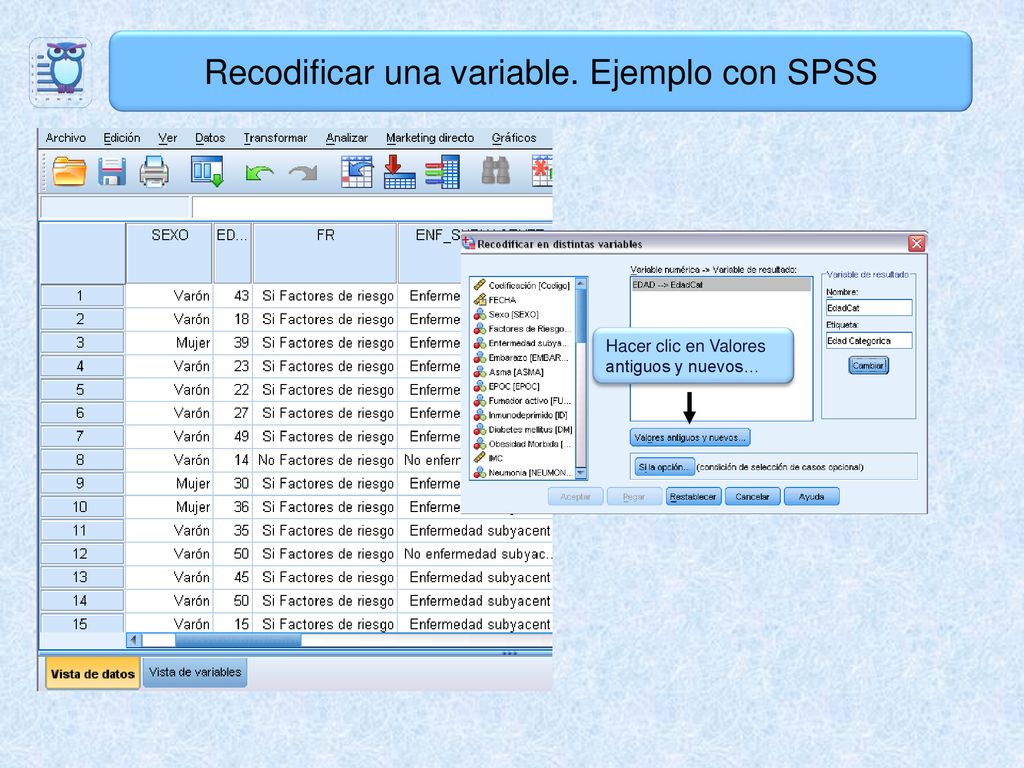
Task: Select Codificación [Codigo] variable in list
Action: click(522, 285)
